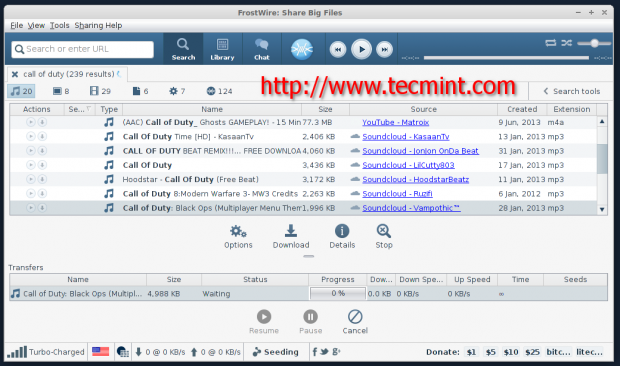Open the Soundcloud - KasaanTv source link
The image size is (620, 366).
(x=406, y=137)
